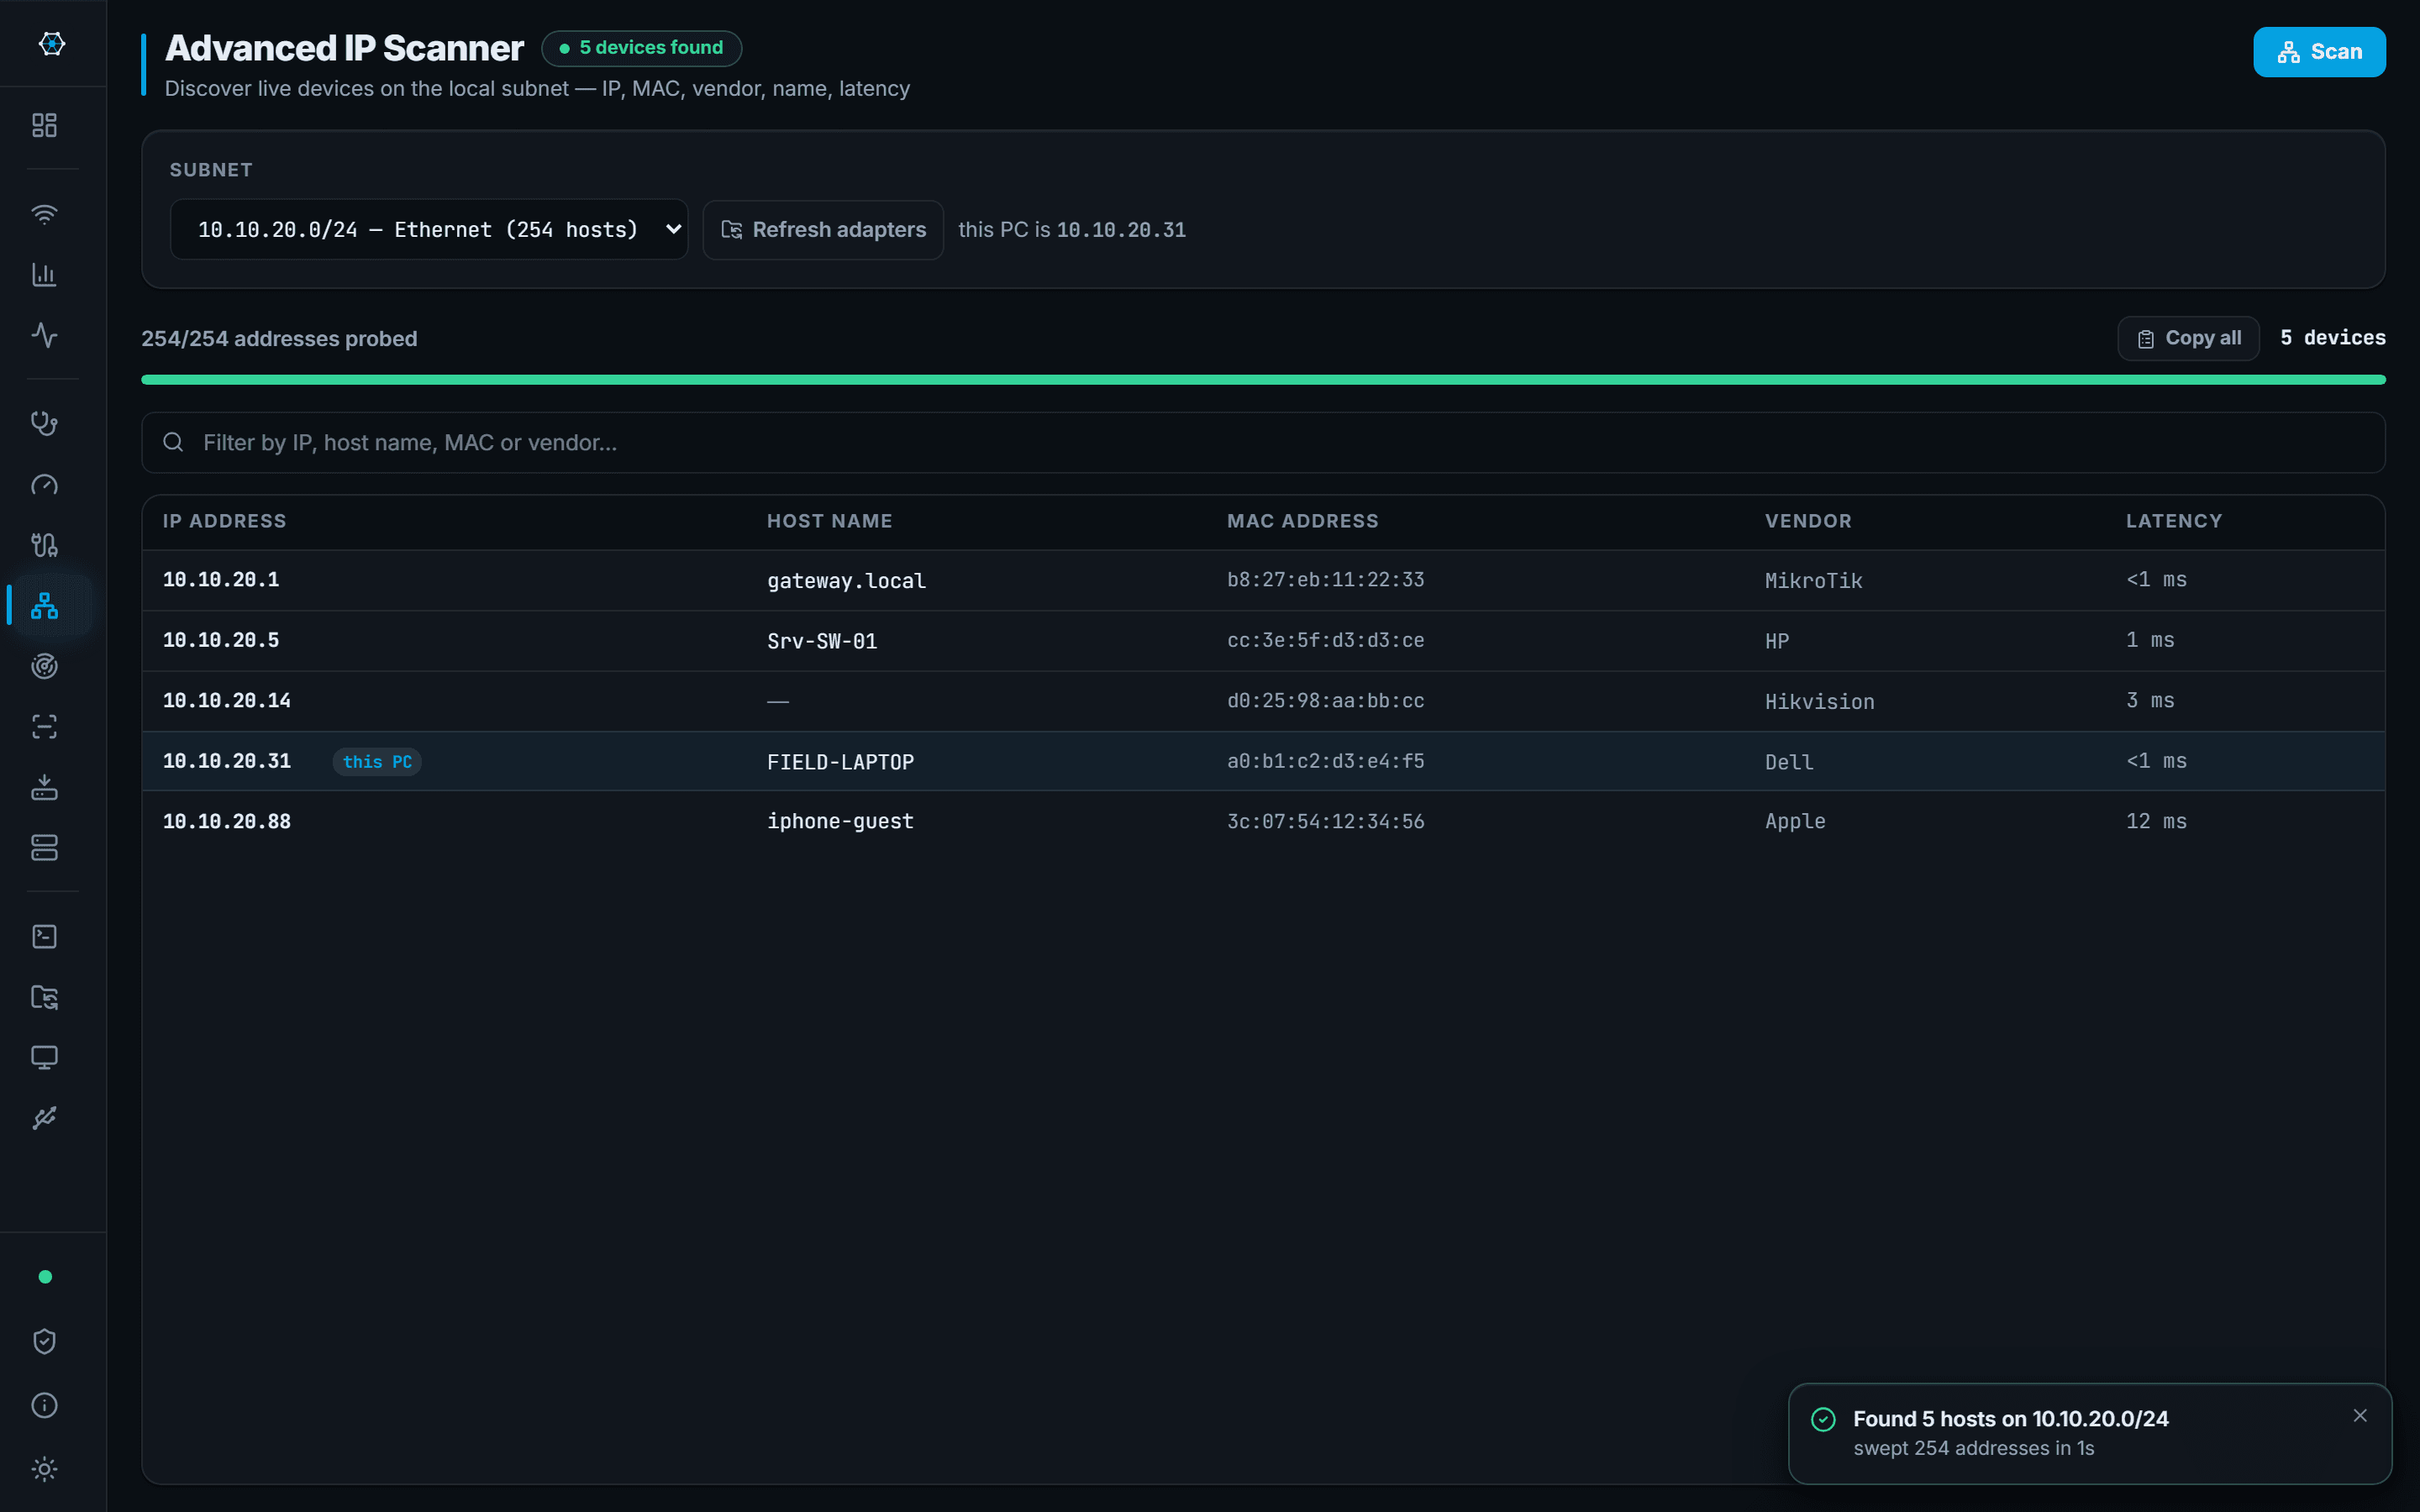2420x1512 pixels.
Task: Open the shield check icon in sidebar
Action: [44, 1341]
